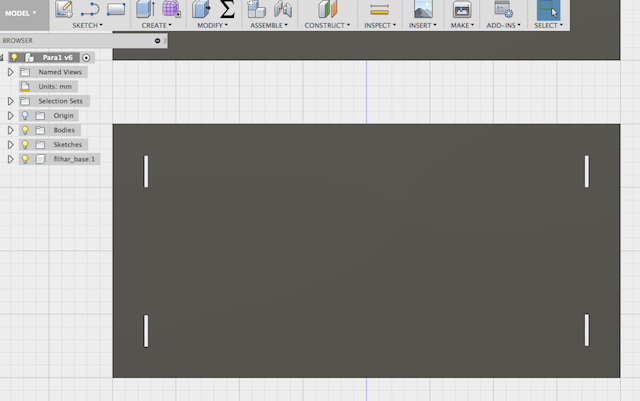Click the Create Sketch icon
Screen dimensions: 640x401
coord(64,9)
